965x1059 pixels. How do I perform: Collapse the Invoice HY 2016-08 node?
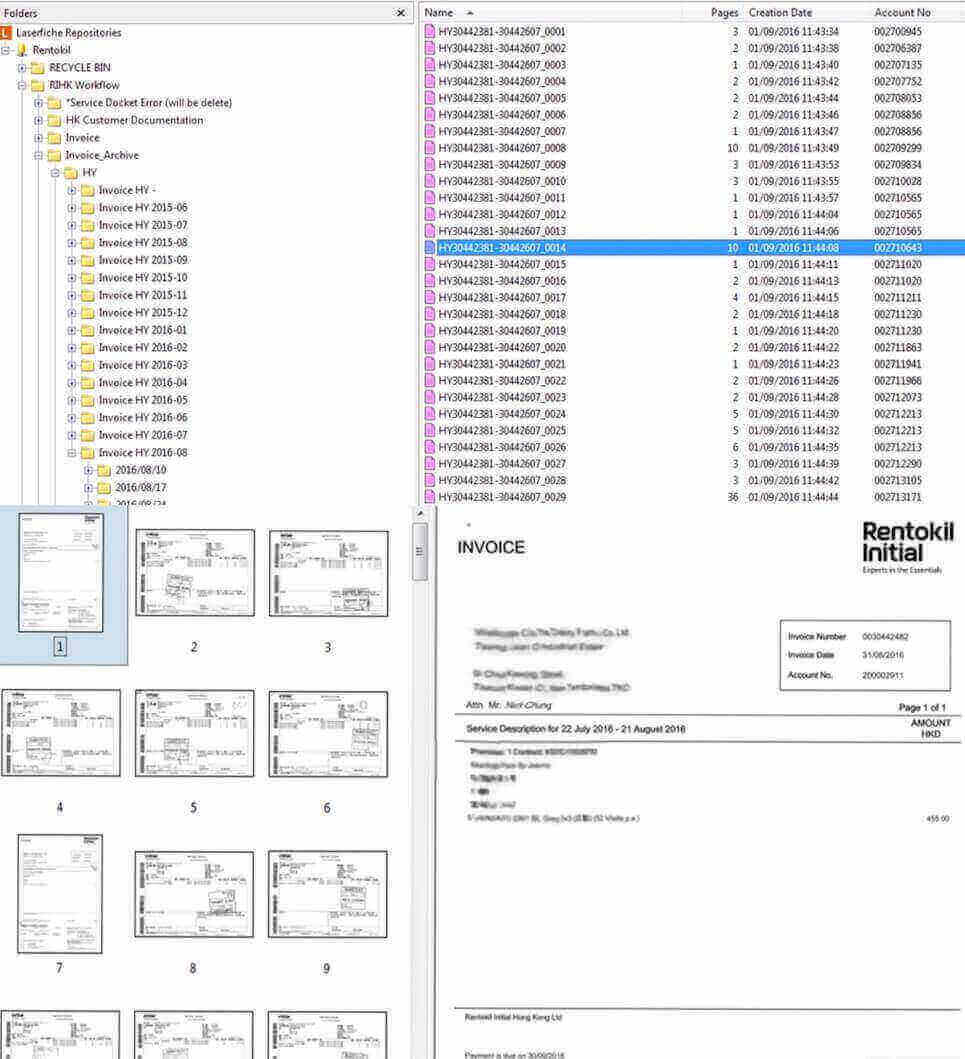72,453
